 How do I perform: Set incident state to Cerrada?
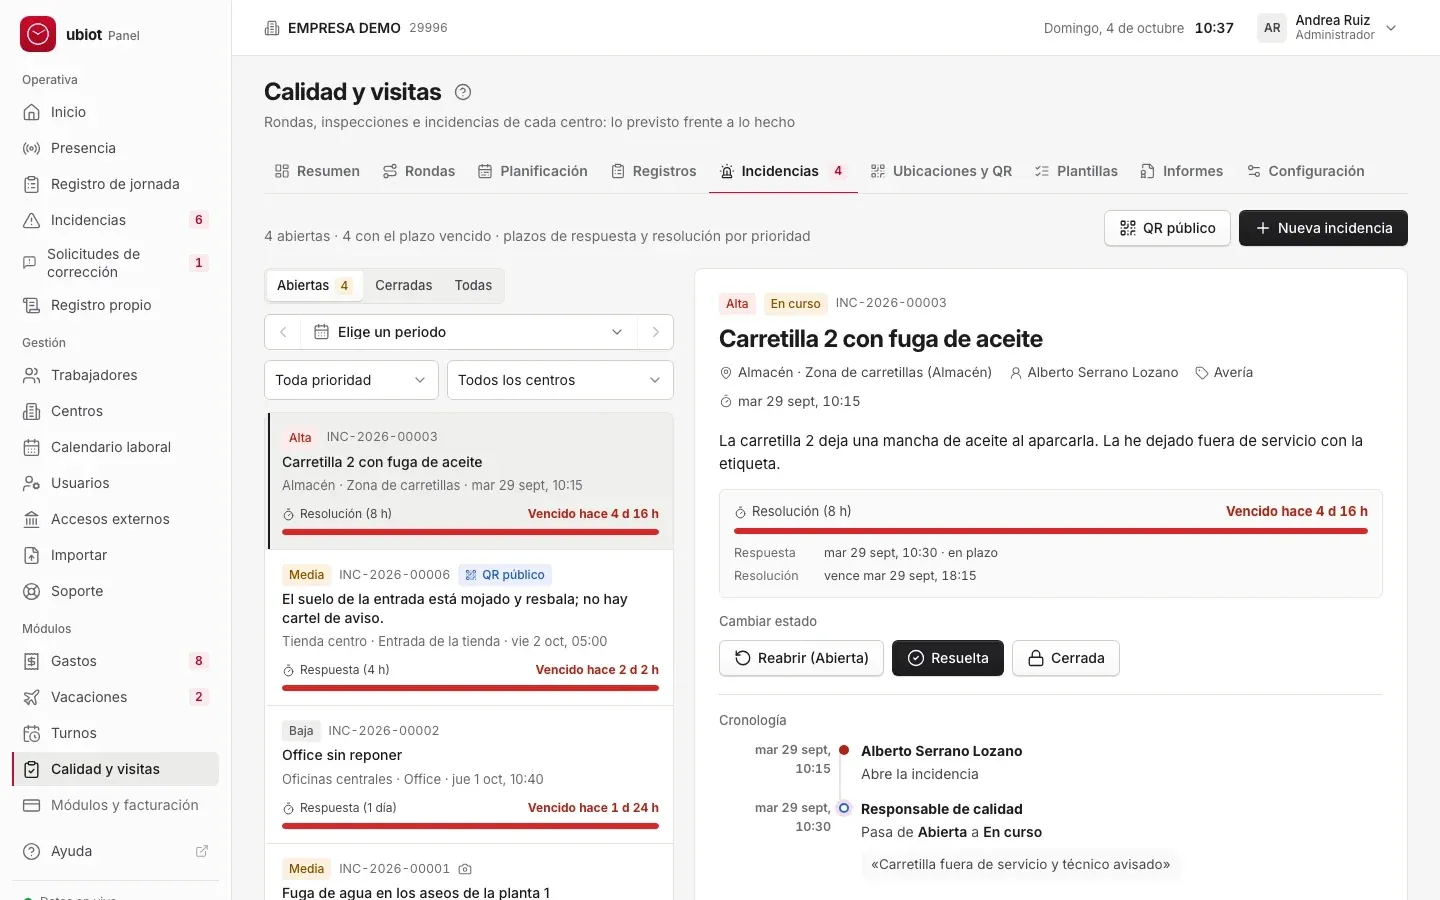click(1066, 658)
